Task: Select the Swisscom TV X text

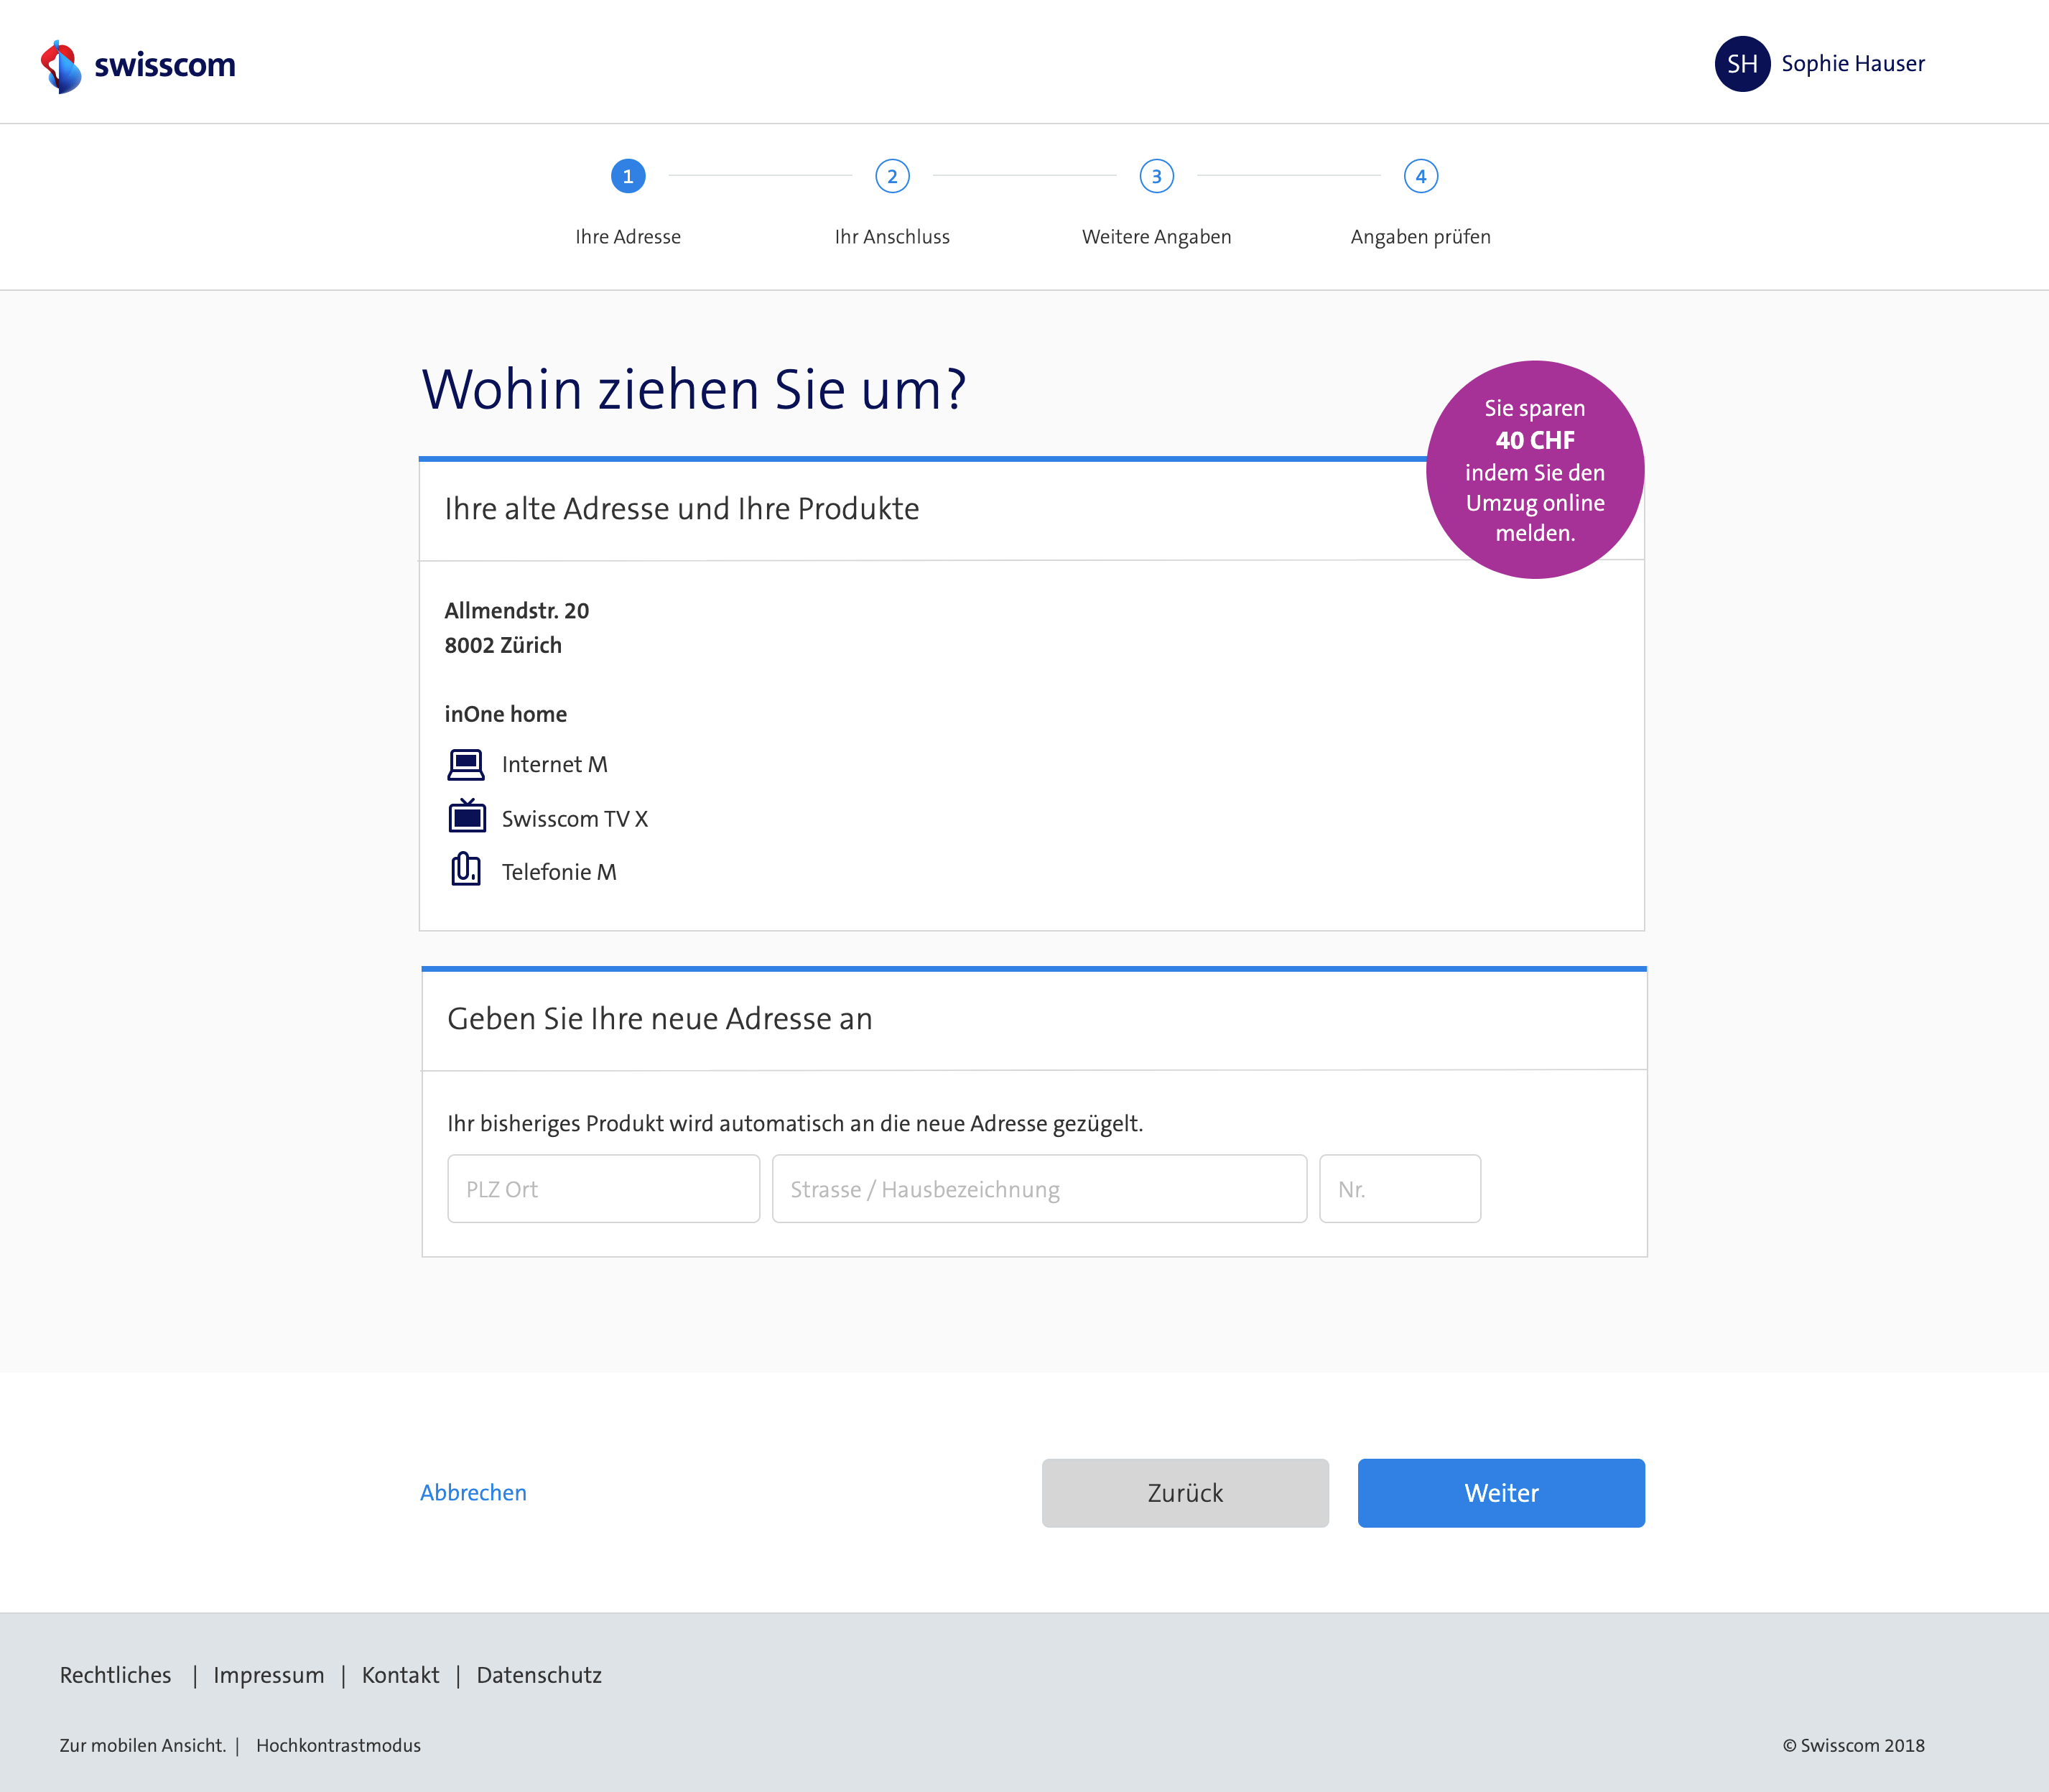Action: (575, 819)
